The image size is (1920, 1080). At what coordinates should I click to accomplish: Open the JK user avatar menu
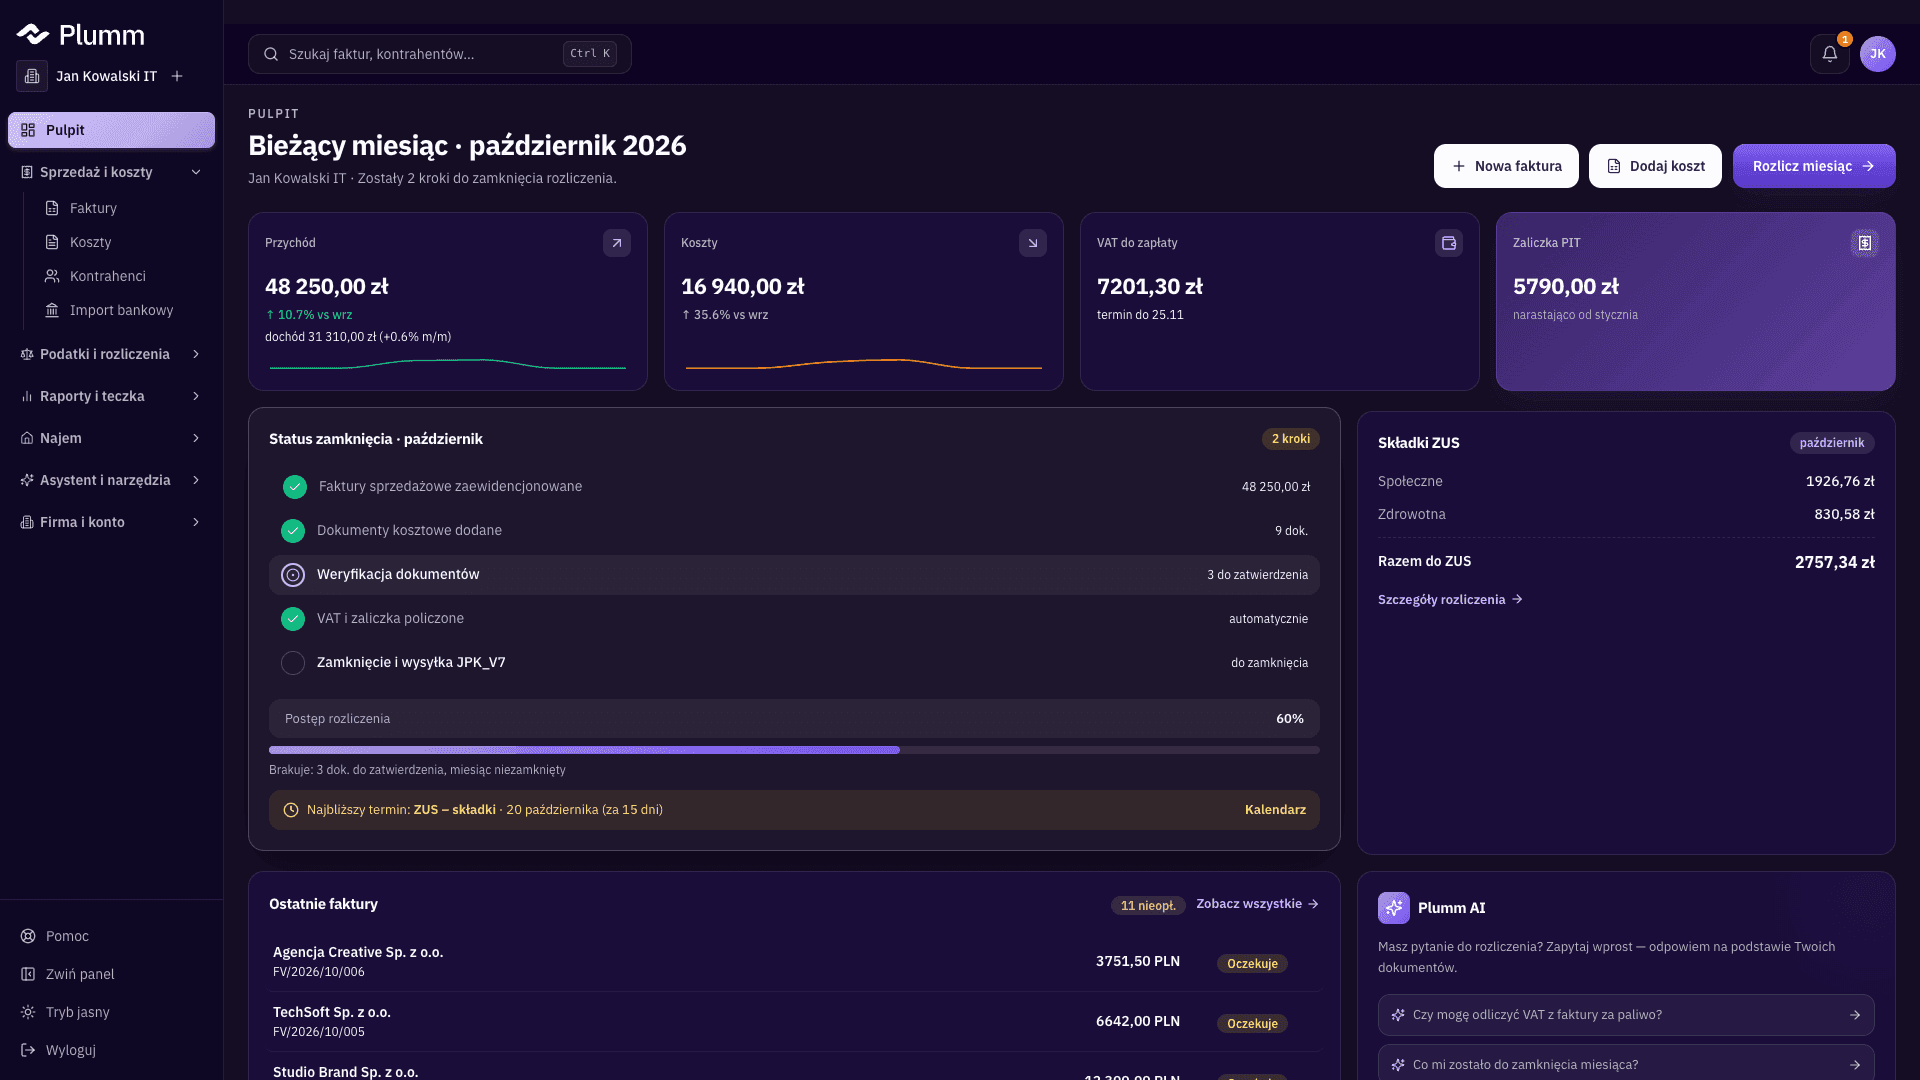(x=1877, y=54)
